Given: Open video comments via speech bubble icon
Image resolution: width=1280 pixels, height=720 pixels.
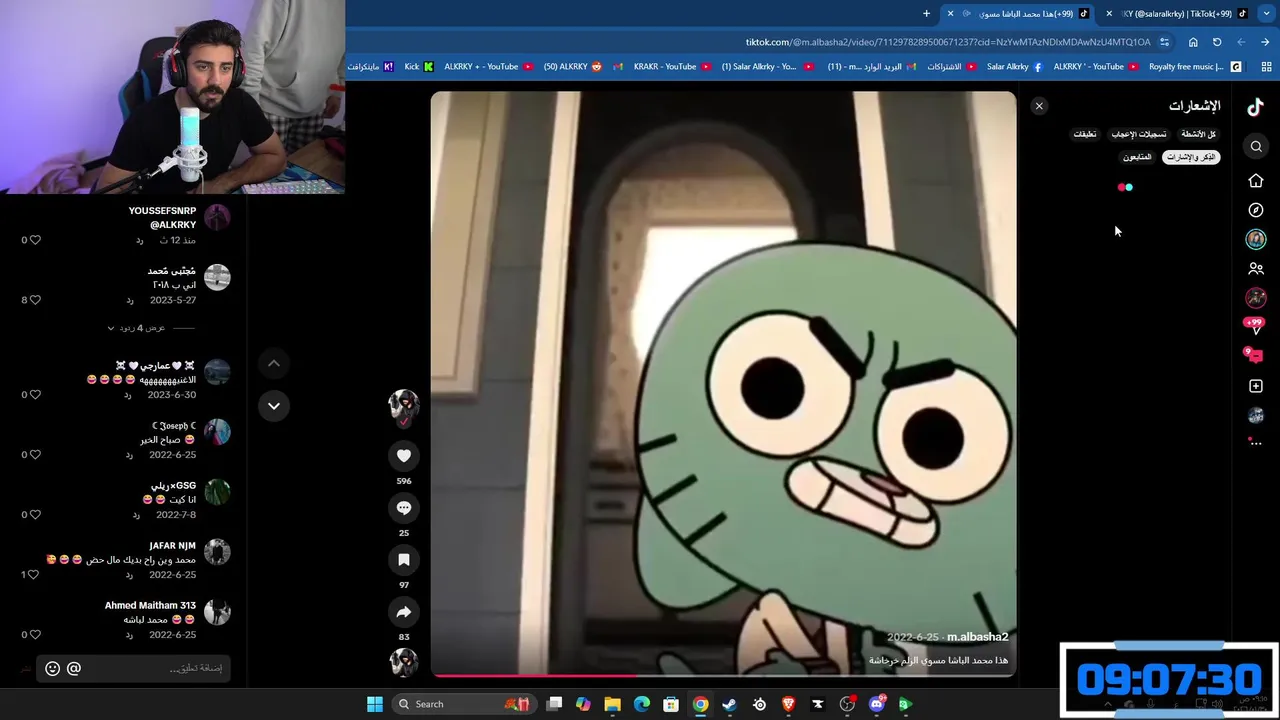Looking at the screenshot, I should [x=404, y=508].
